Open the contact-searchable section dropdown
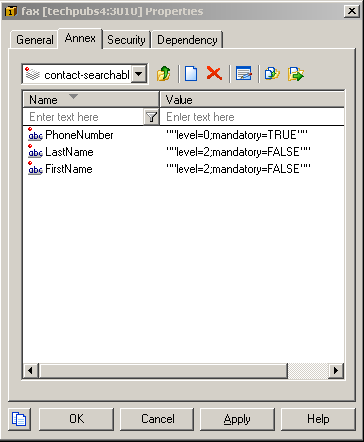Screen dimensions: 364x442 139,74
